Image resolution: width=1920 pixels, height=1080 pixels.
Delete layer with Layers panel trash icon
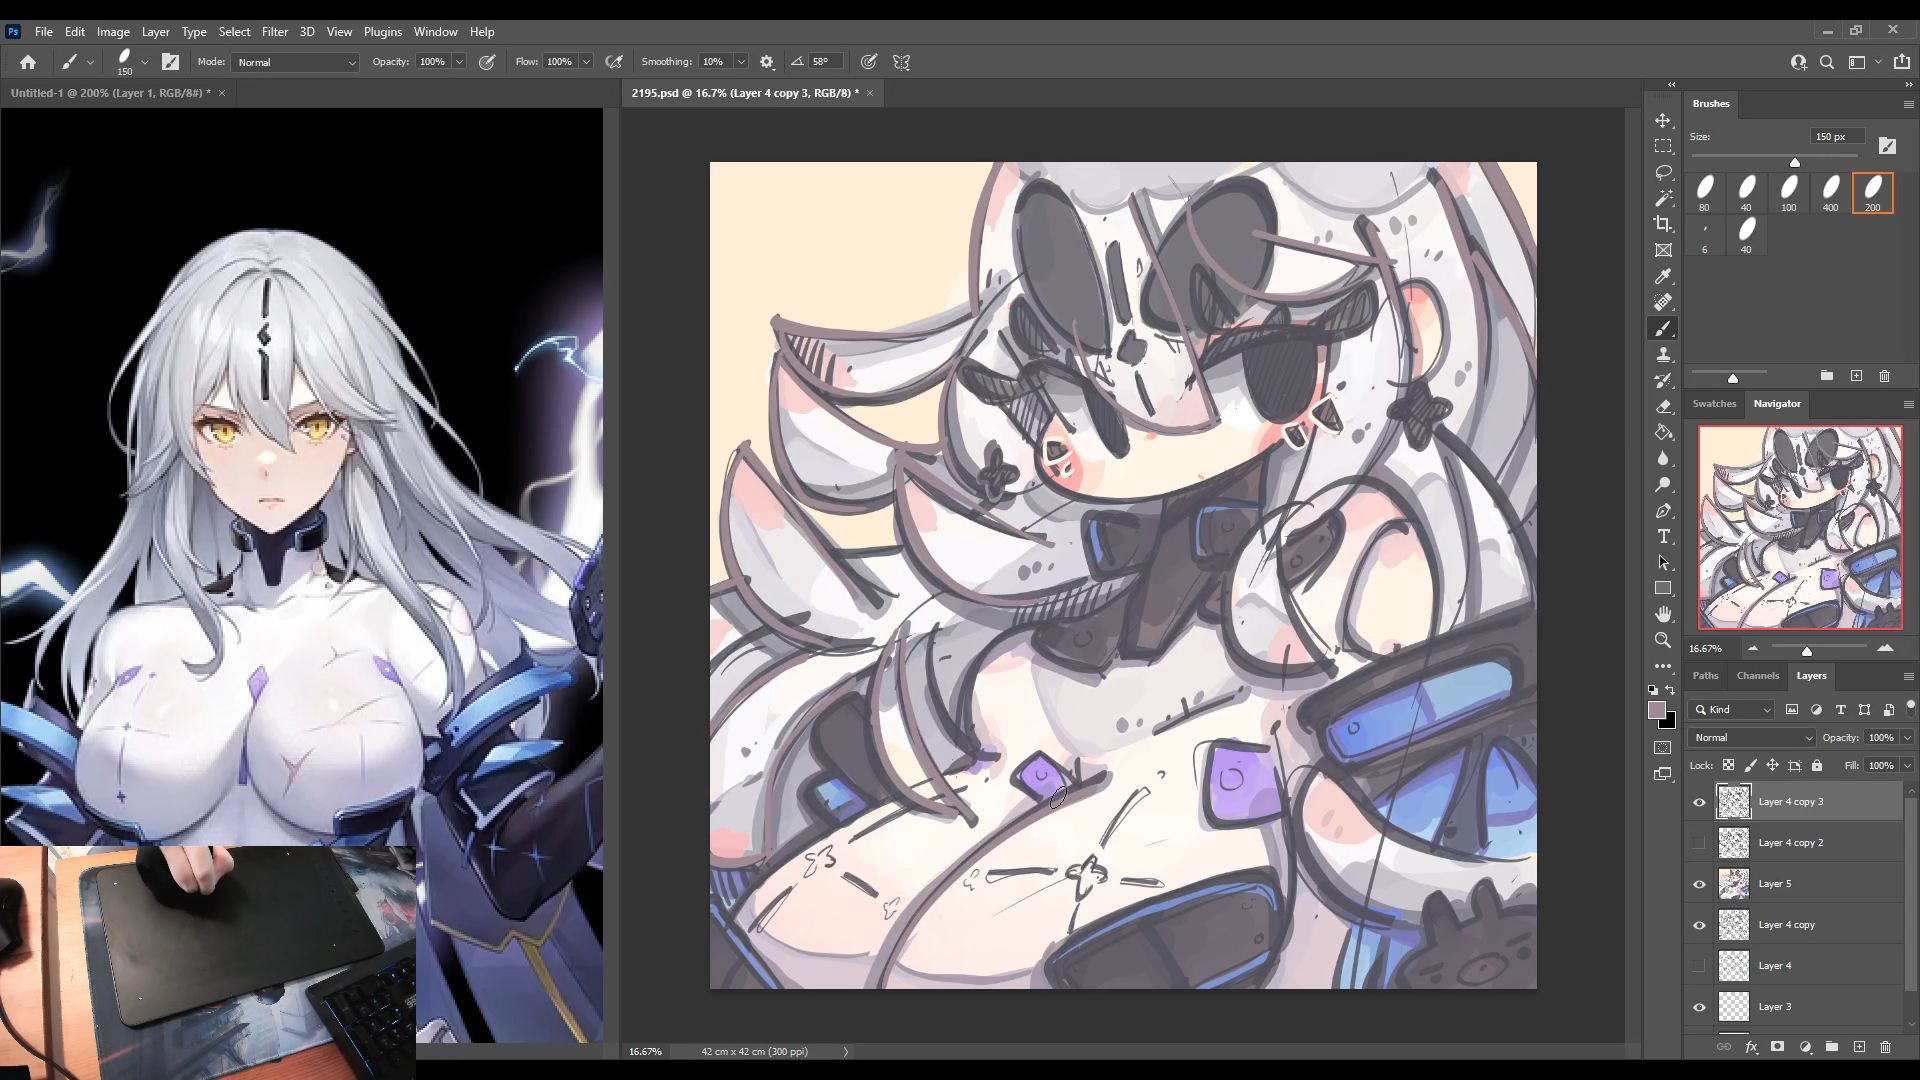pyautogui.click(x=1886, y=1047)
